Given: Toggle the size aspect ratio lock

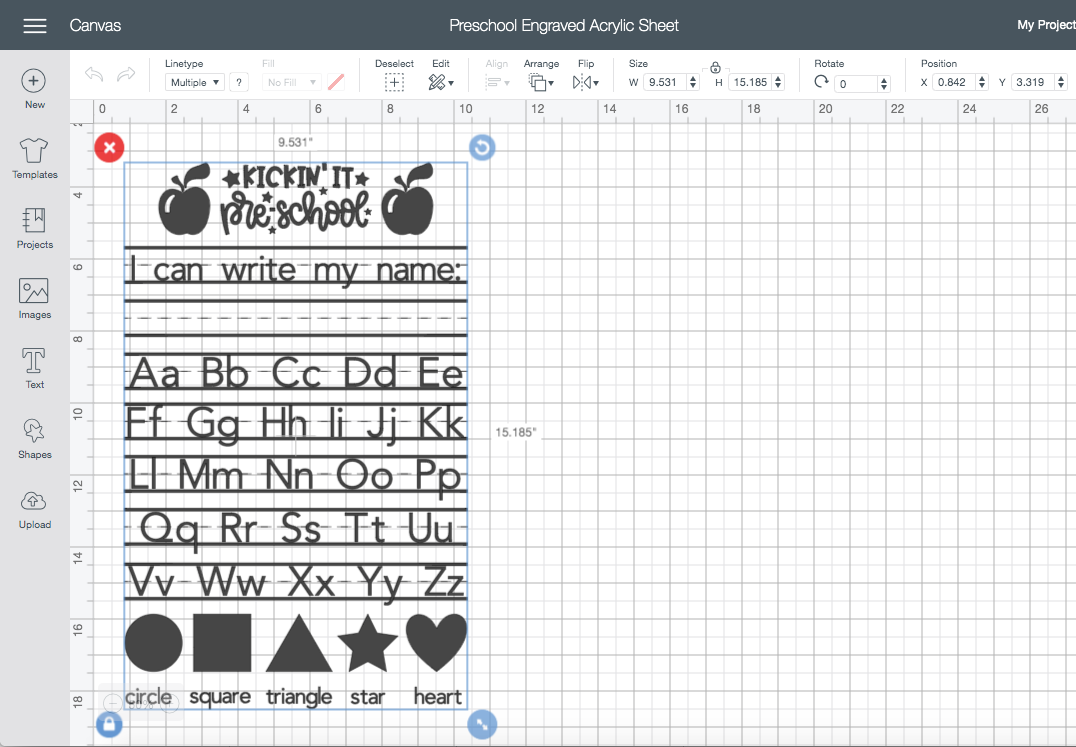Looking at the screenshot, I should pos(715,67).
